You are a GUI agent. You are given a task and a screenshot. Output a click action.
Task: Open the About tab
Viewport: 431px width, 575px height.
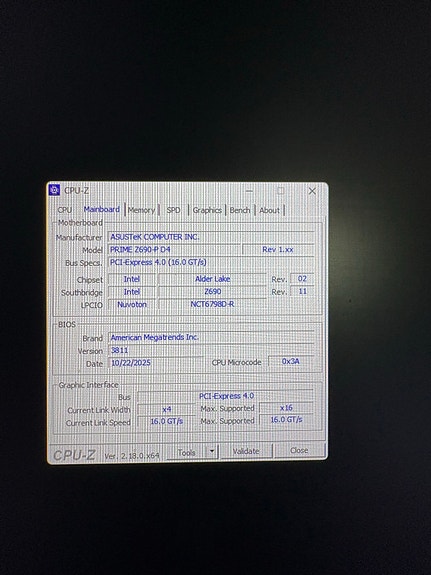(x=269, y=210)
